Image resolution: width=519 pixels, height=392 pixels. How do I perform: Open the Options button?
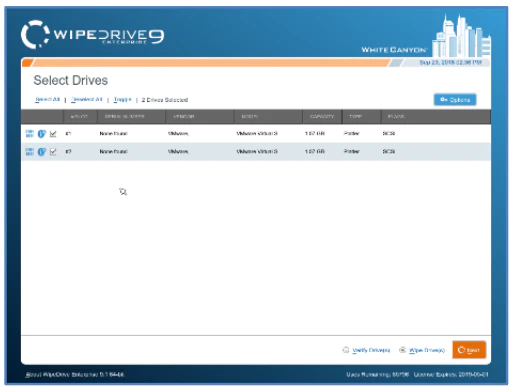[455, 100]
